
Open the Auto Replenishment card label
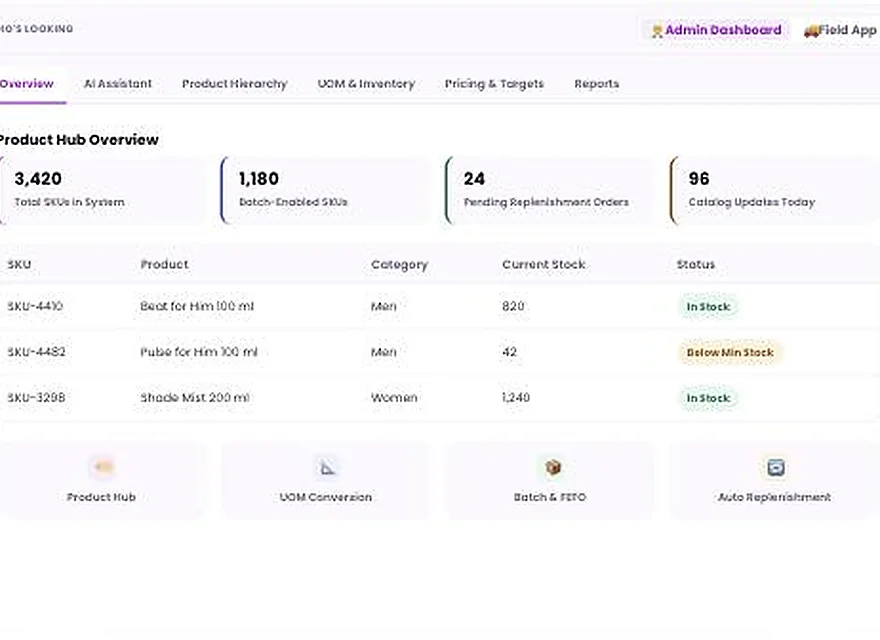[774, 497]
